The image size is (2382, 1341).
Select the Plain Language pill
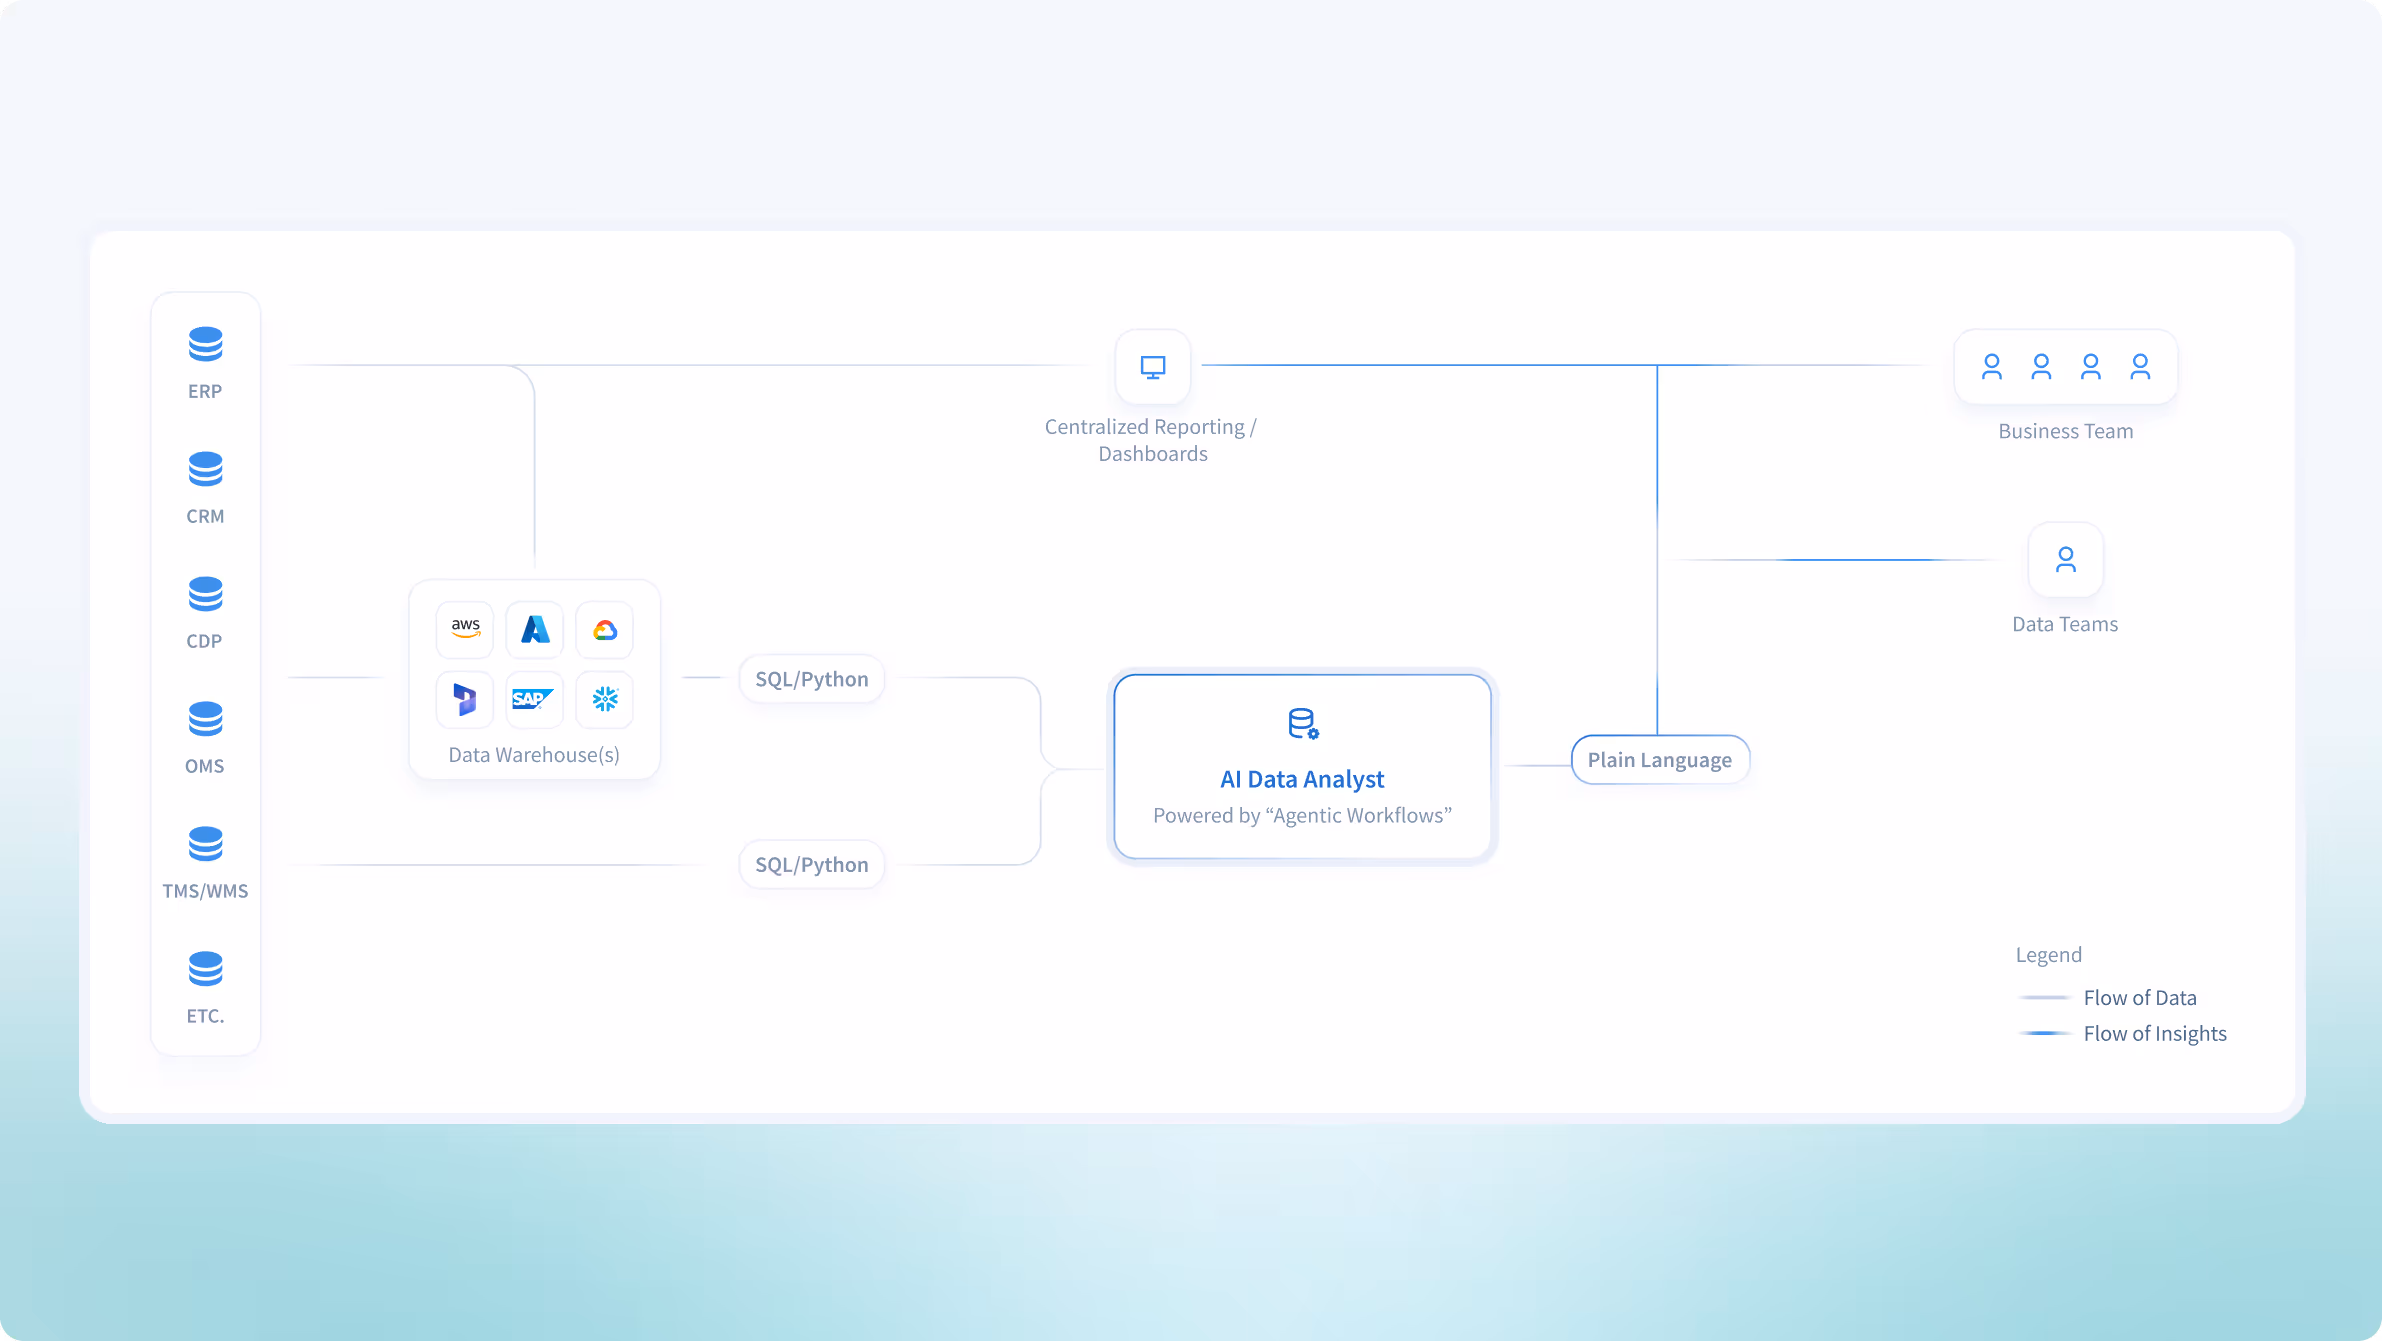(x=1659, y=760)
